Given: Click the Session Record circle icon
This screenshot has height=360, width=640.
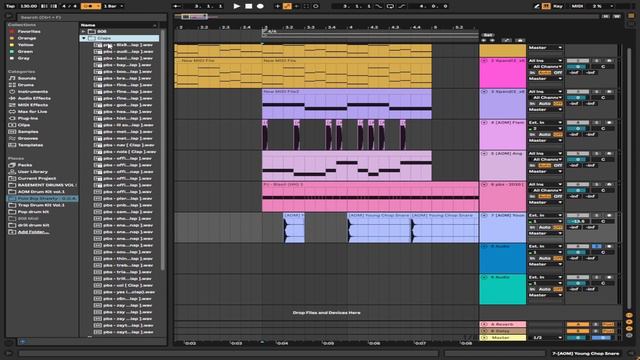Looking at the screenshot, I should coord(316,6).
